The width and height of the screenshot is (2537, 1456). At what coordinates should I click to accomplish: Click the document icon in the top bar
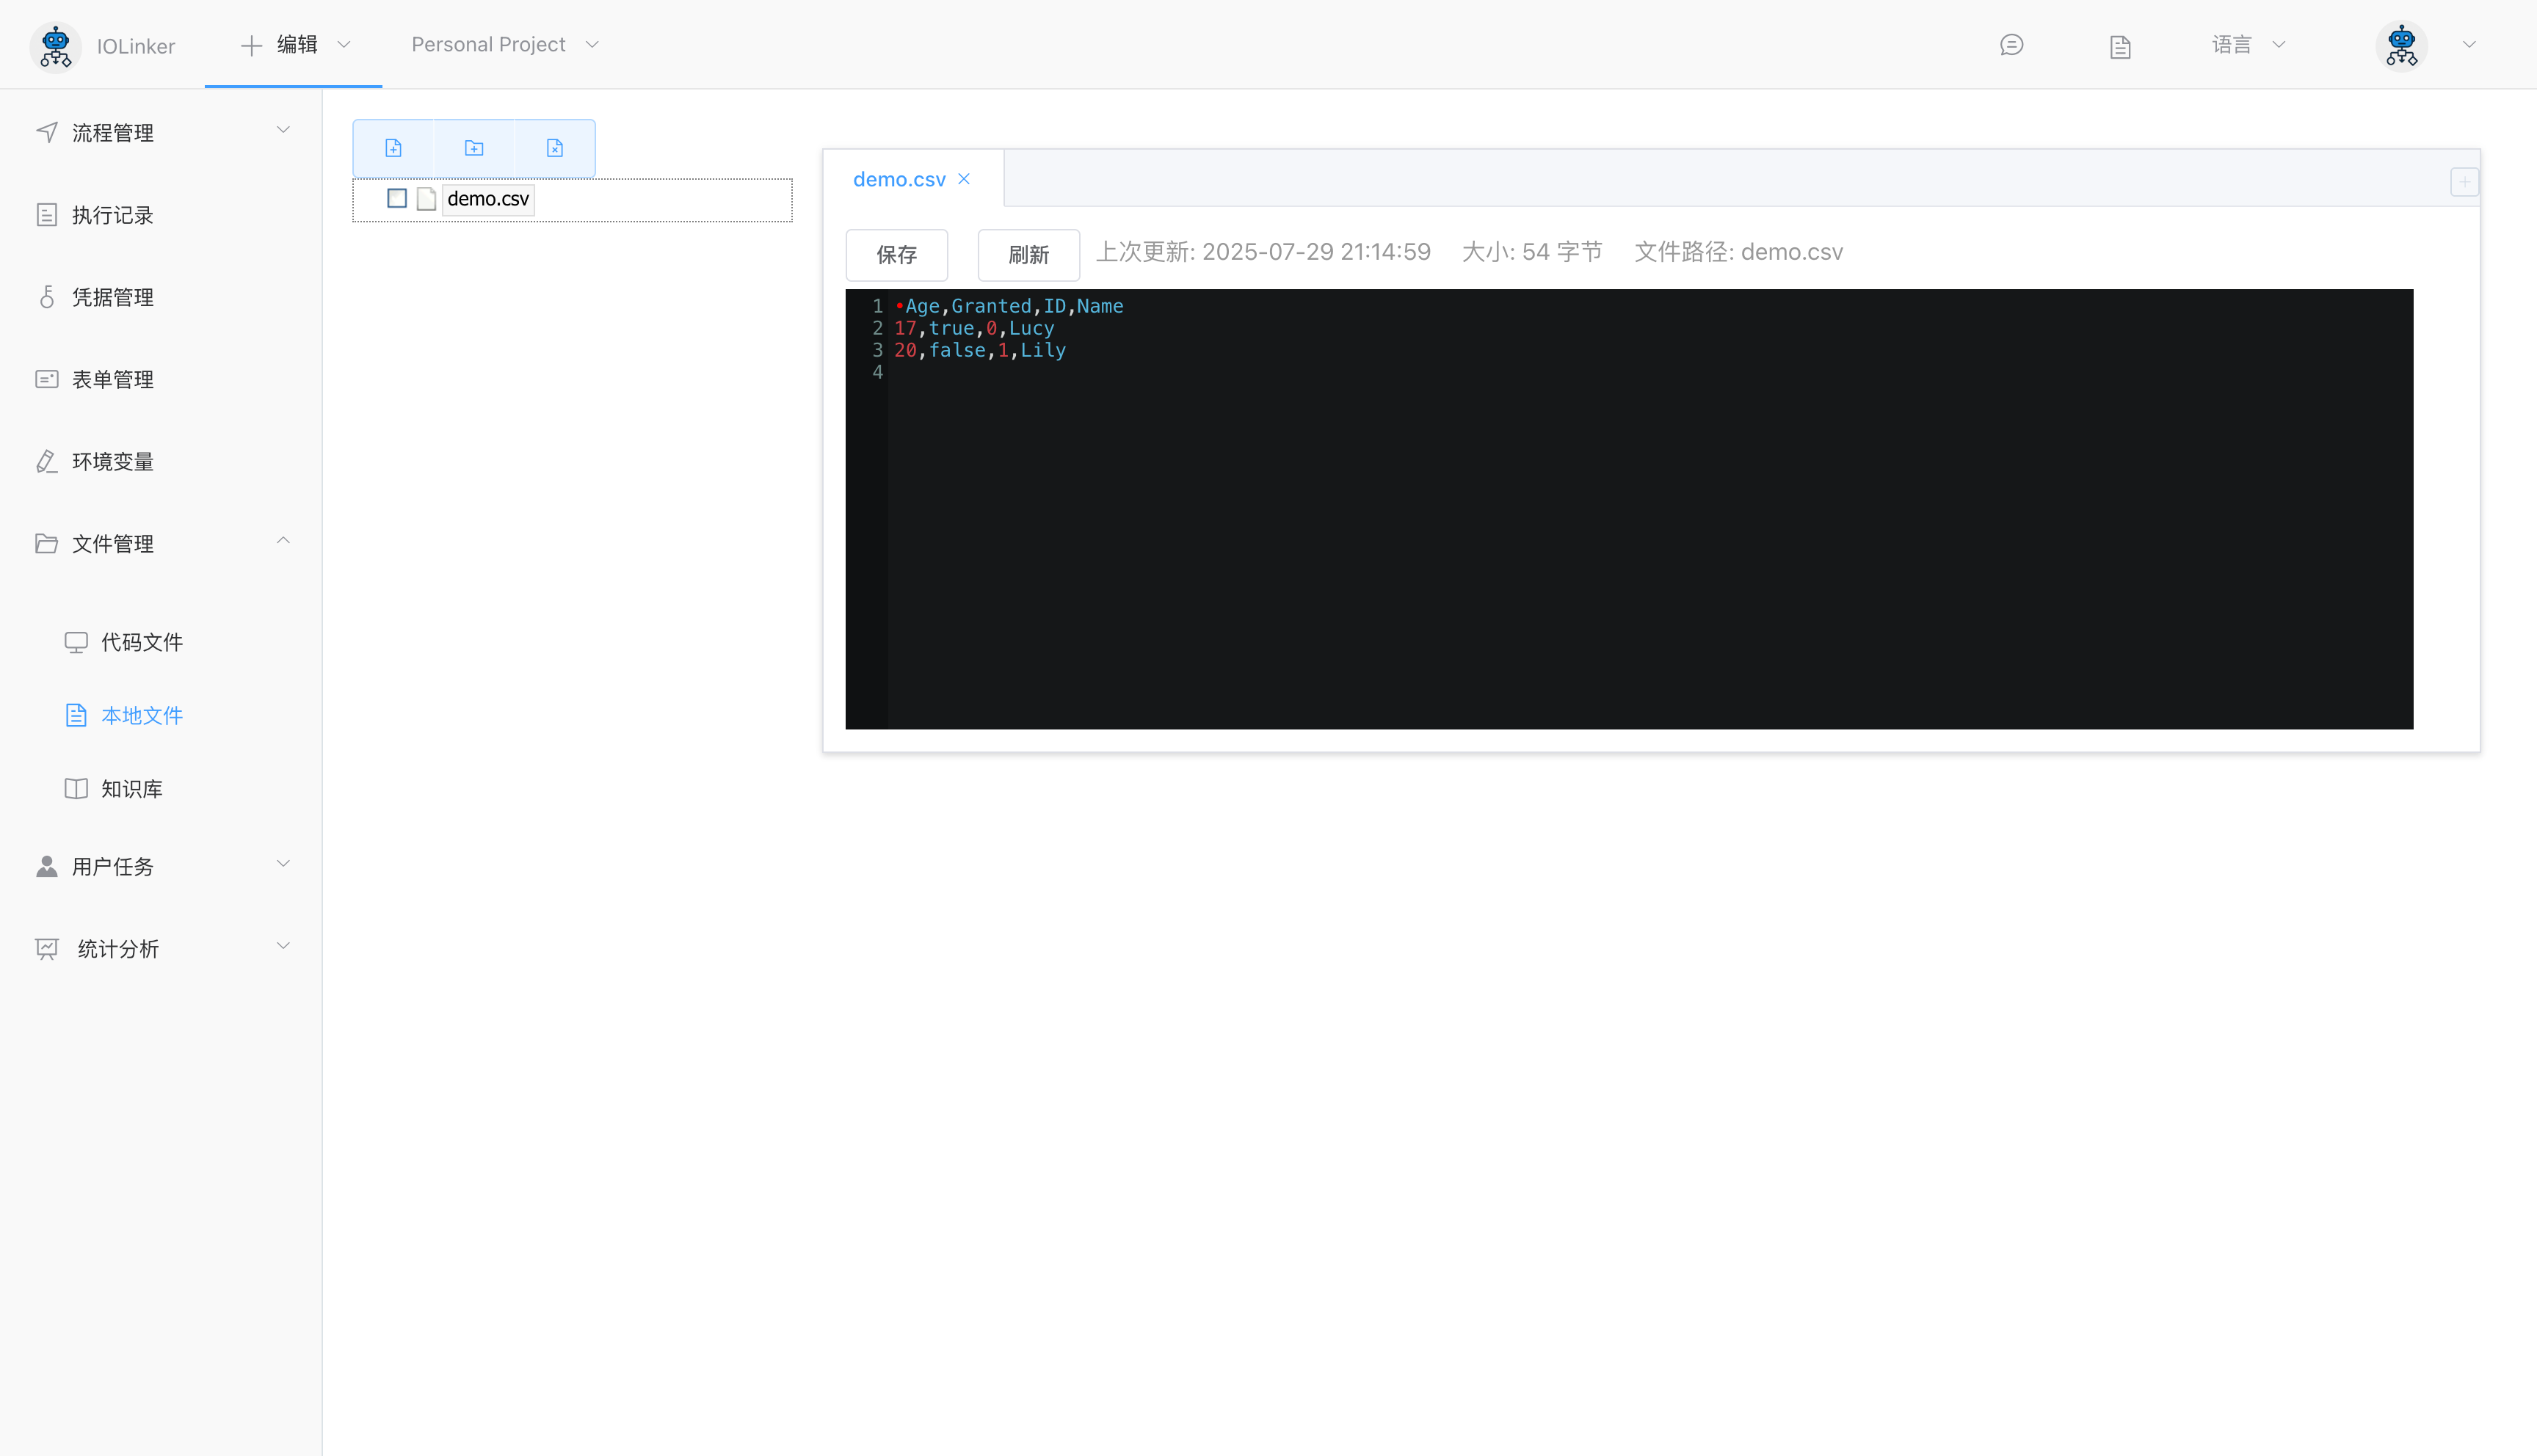click(x=2119, y=45)
